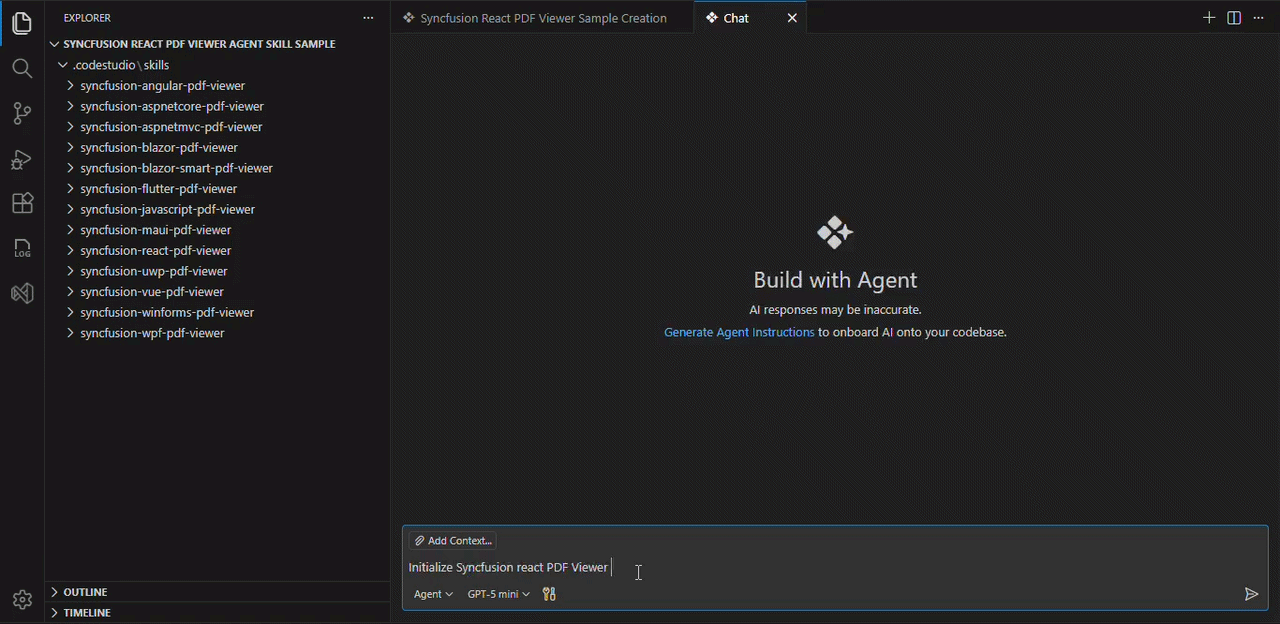This screenshot has width=1280, height=624.
Task: Open the GPT-5 mini model dropdown
Action: coord(498,594)
